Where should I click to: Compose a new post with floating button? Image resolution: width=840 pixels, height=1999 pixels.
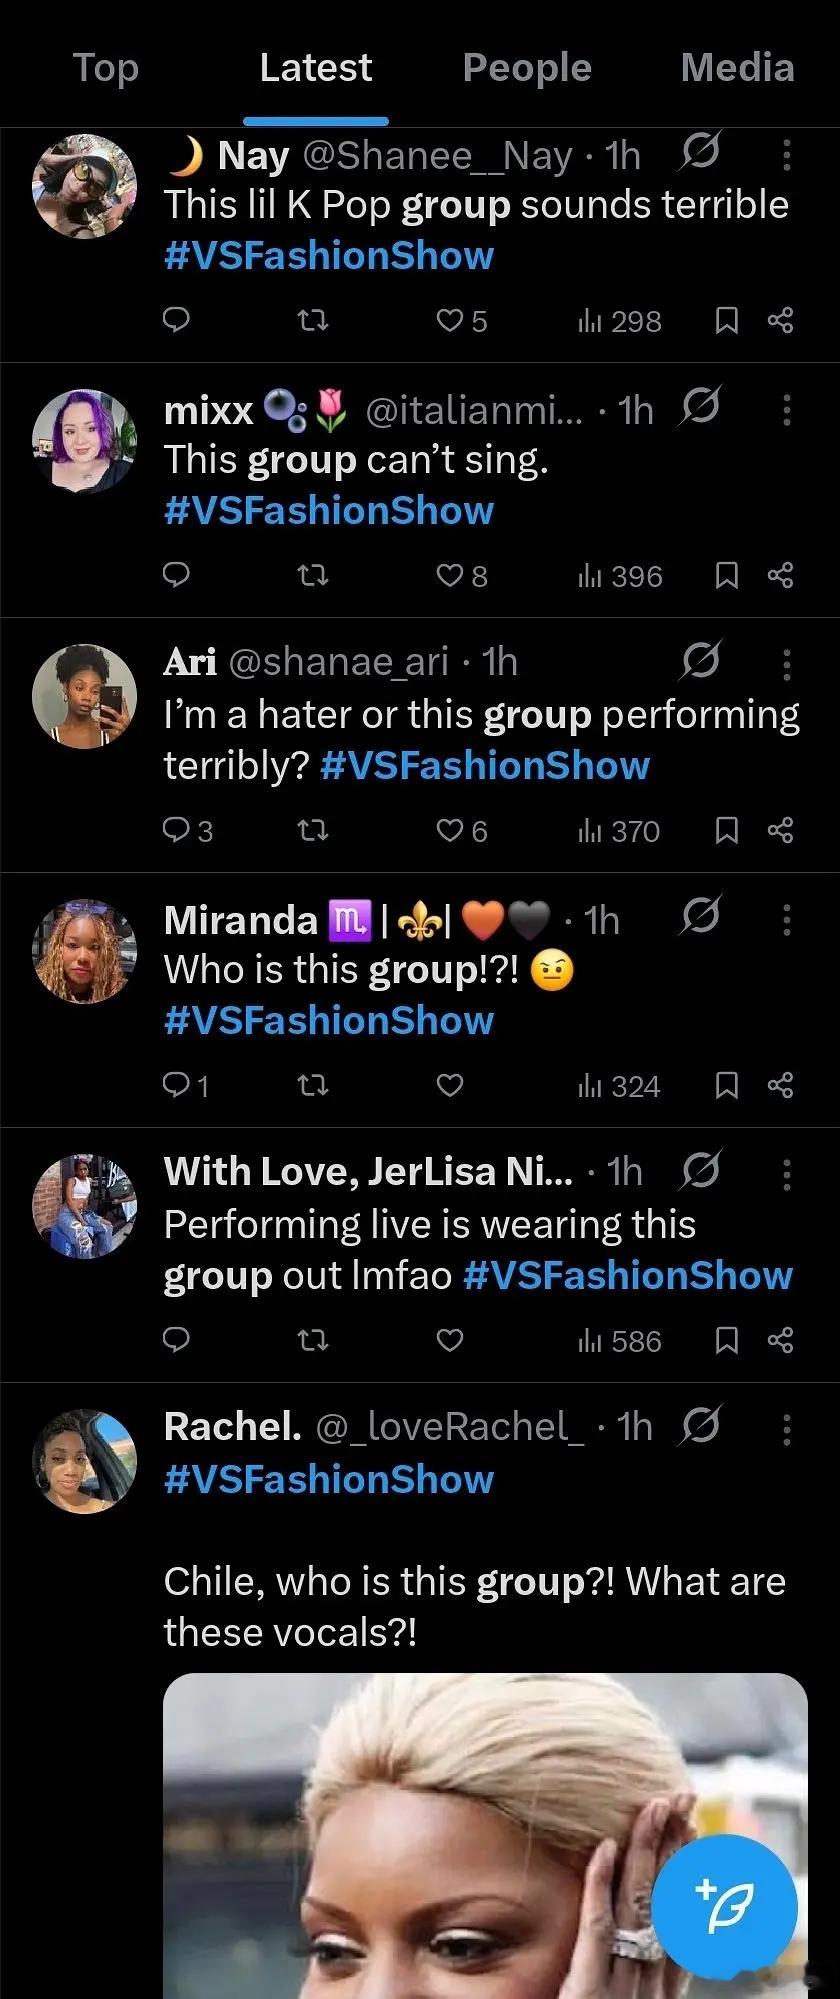coord(724,1906)
